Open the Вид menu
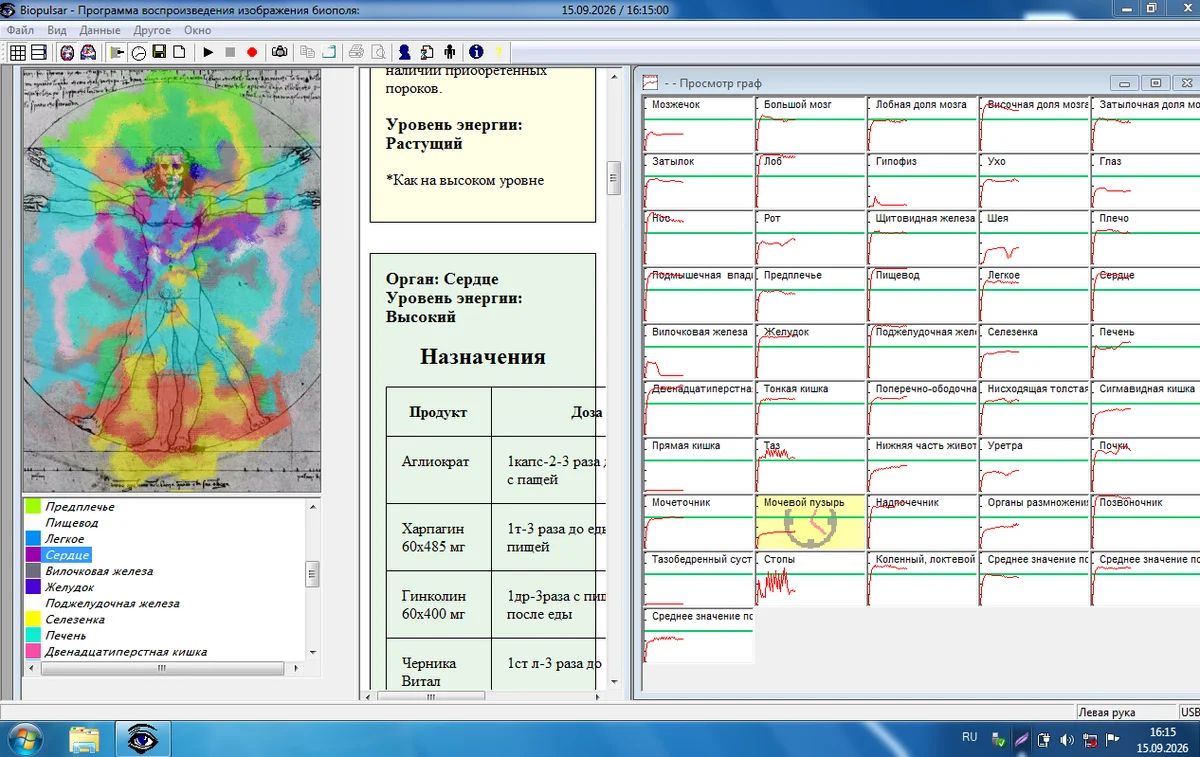This screenshot has width=1200, height=757. tap(57, 30)
